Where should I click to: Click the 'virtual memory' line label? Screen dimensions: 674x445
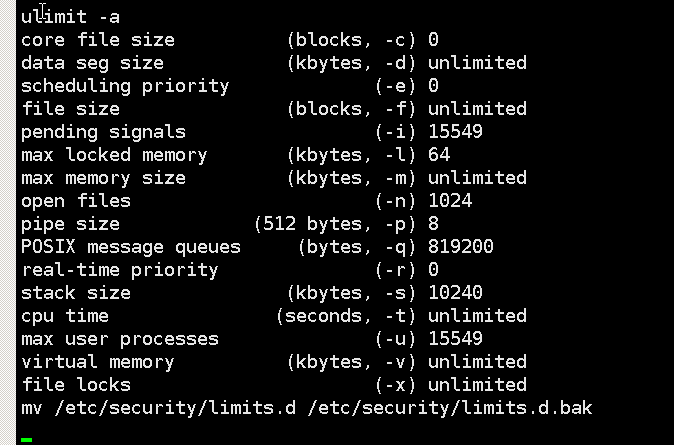pos(98,362)
